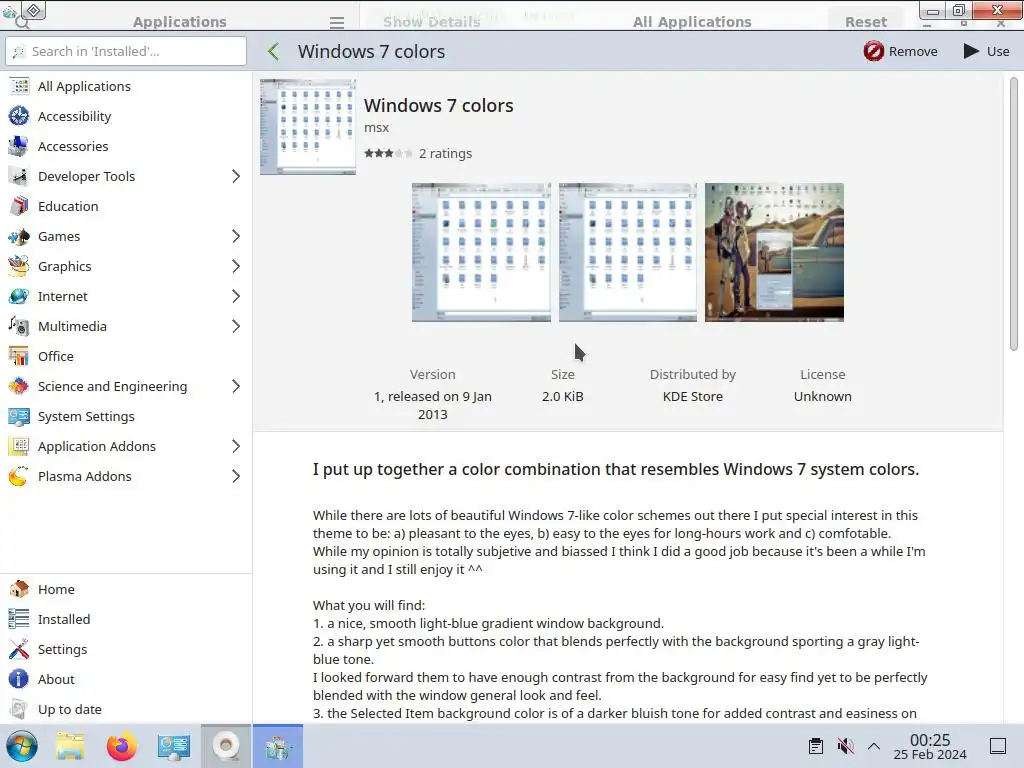Open the Graphics category icon

tap(19, 266)
